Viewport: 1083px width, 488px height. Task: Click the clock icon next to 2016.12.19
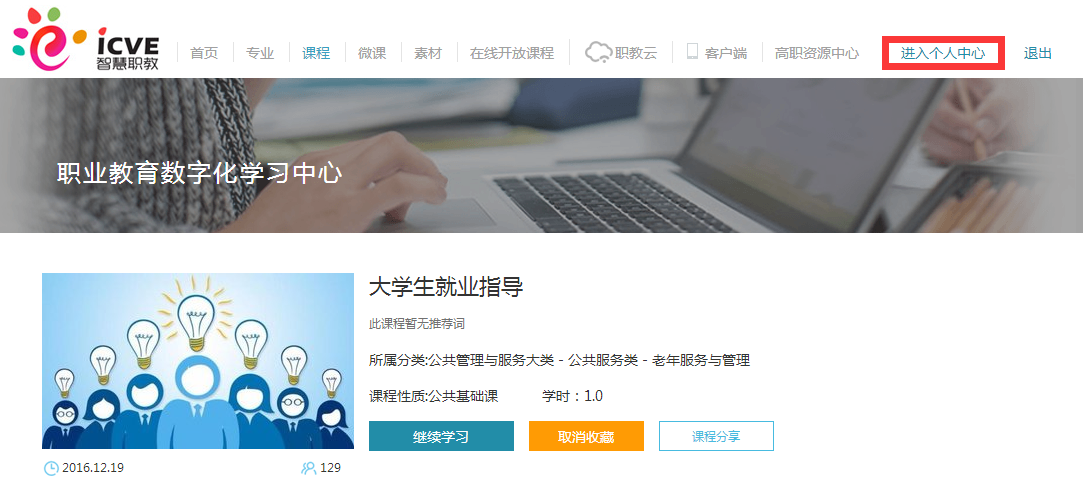[51, 468]
